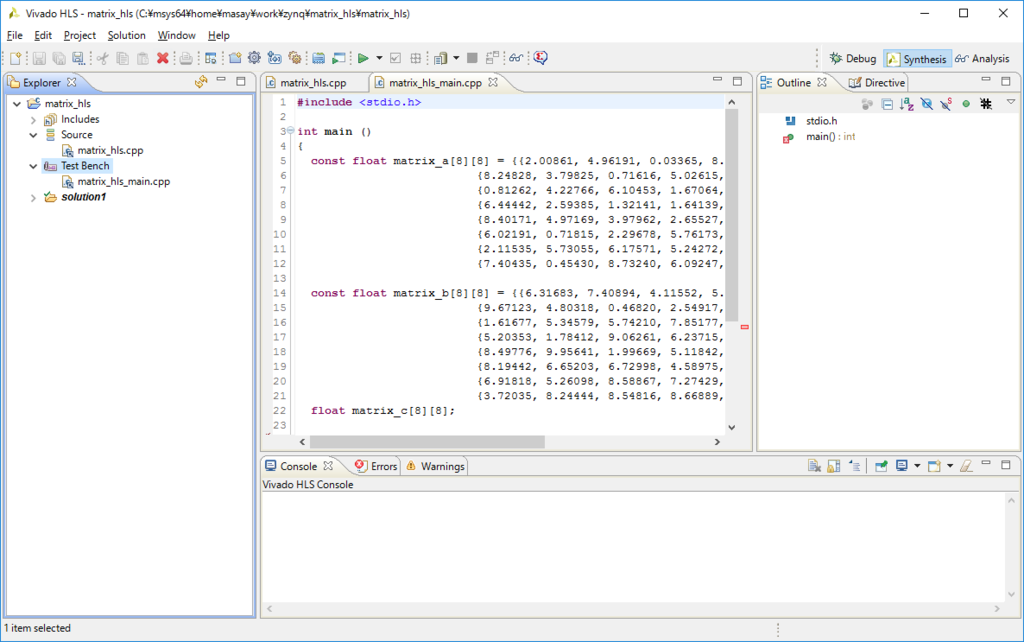Sort Outline alphabetically with a-z icon
The width and height of the screenshot is (1024, 642).
click(x=906, y=104)
